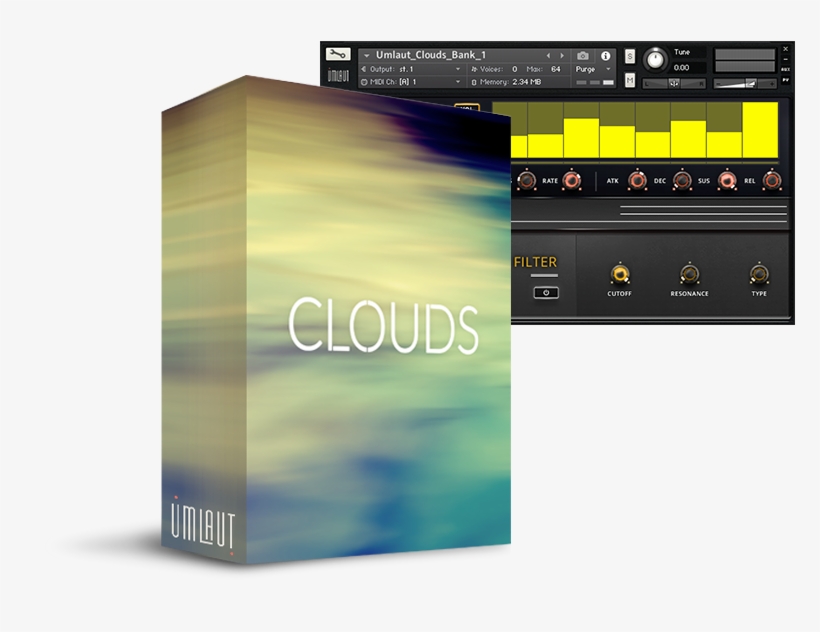Image resolution: width=820 pixels, height=632 pixels.
Task: Open the instrument info (i) icon
Action: (x=607, y=54)
